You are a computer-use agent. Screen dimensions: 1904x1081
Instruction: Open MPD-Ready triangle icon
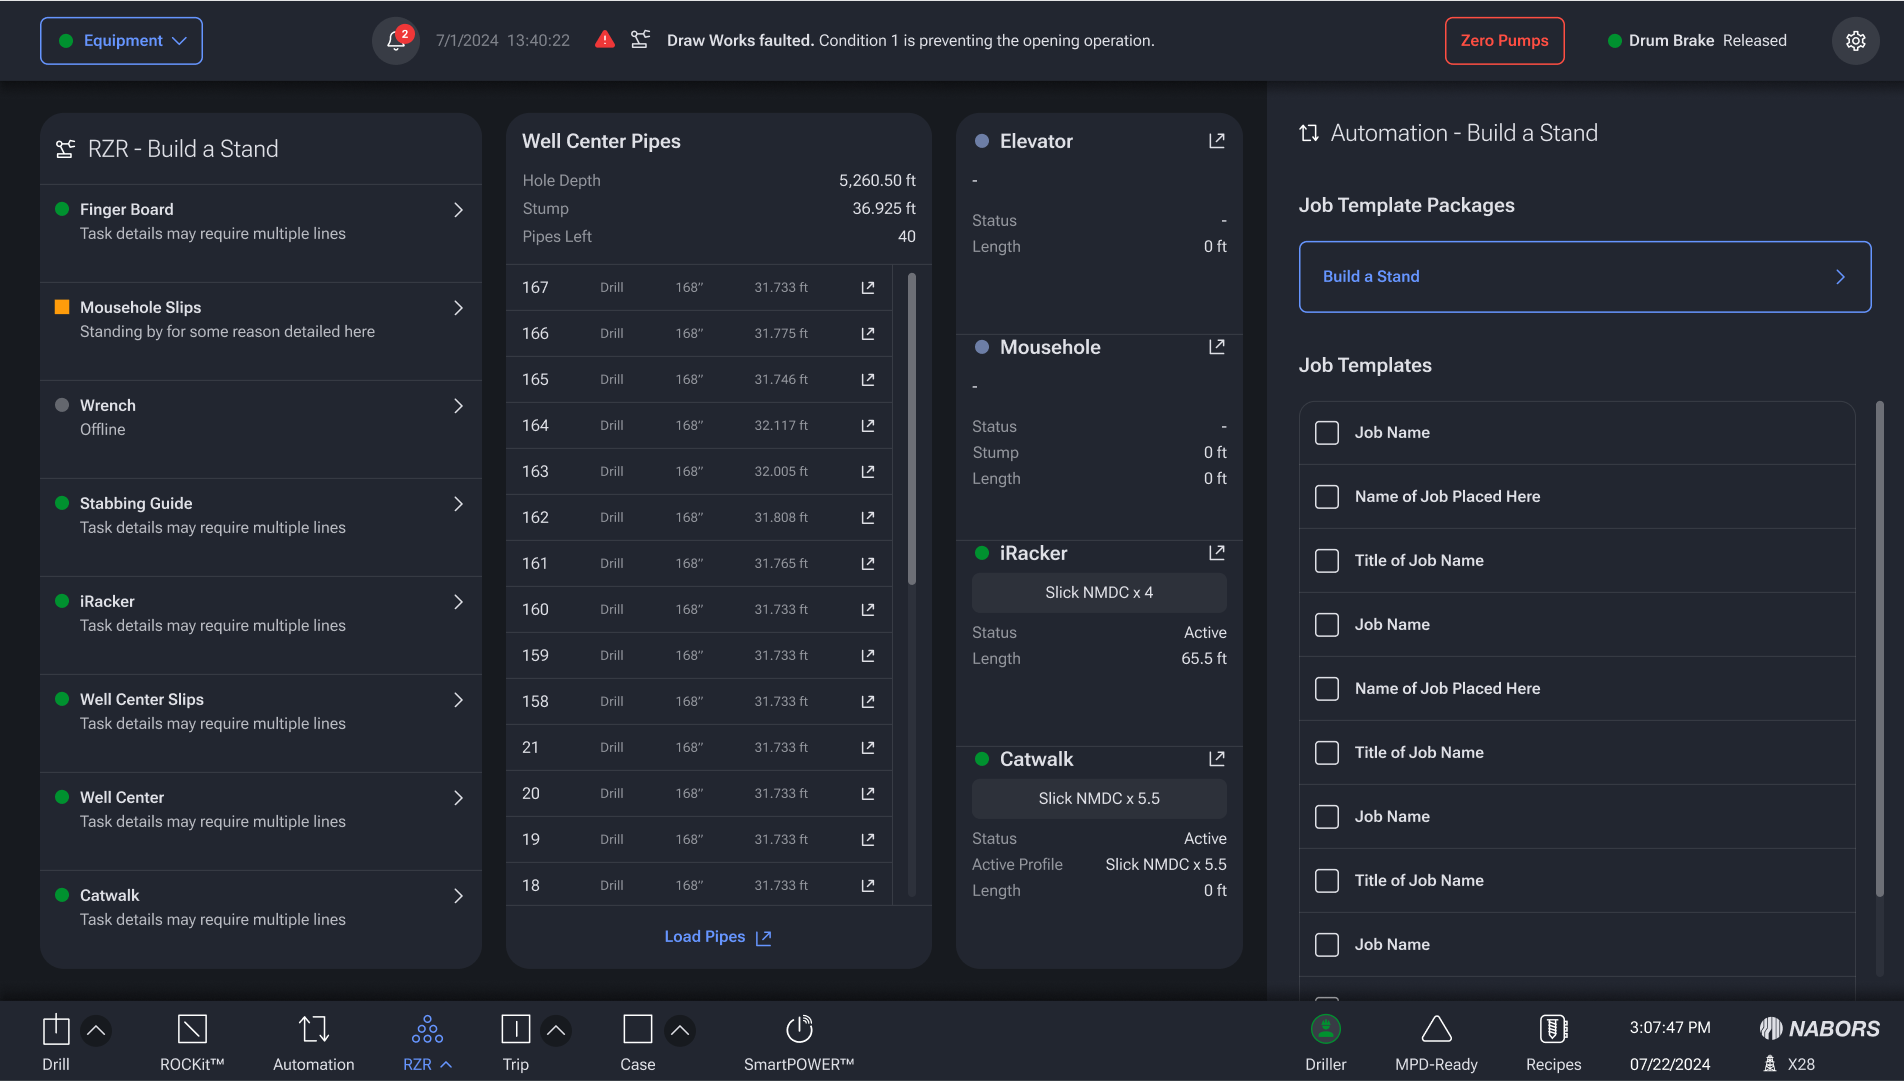point(1436,1029)
